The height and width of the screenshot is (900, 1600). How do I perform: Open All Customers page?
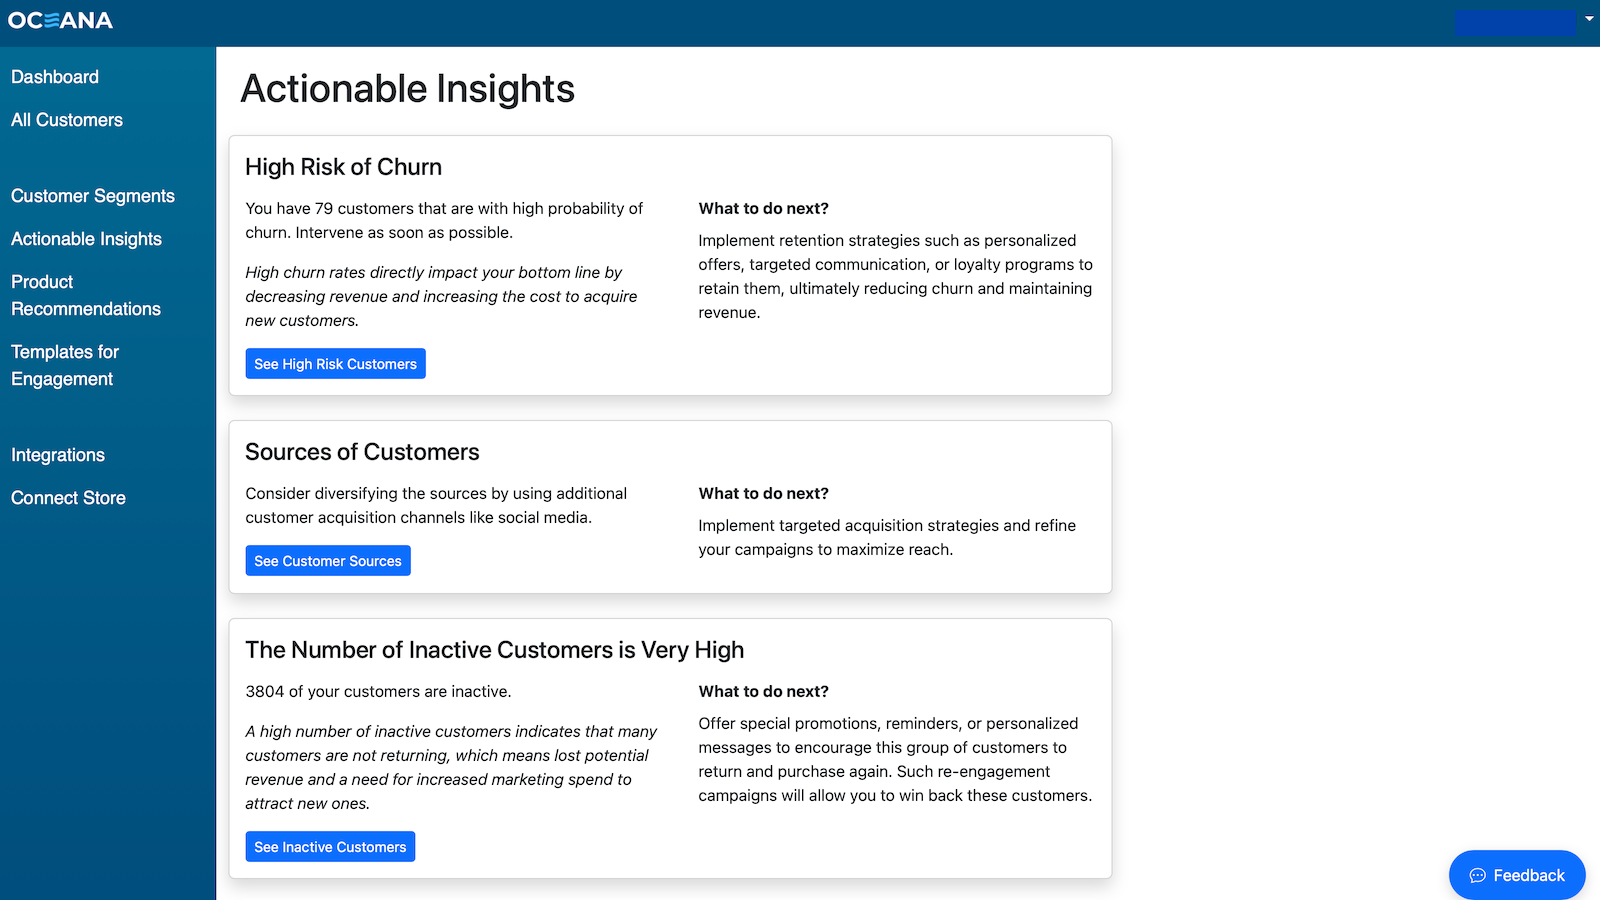point(67,120)
